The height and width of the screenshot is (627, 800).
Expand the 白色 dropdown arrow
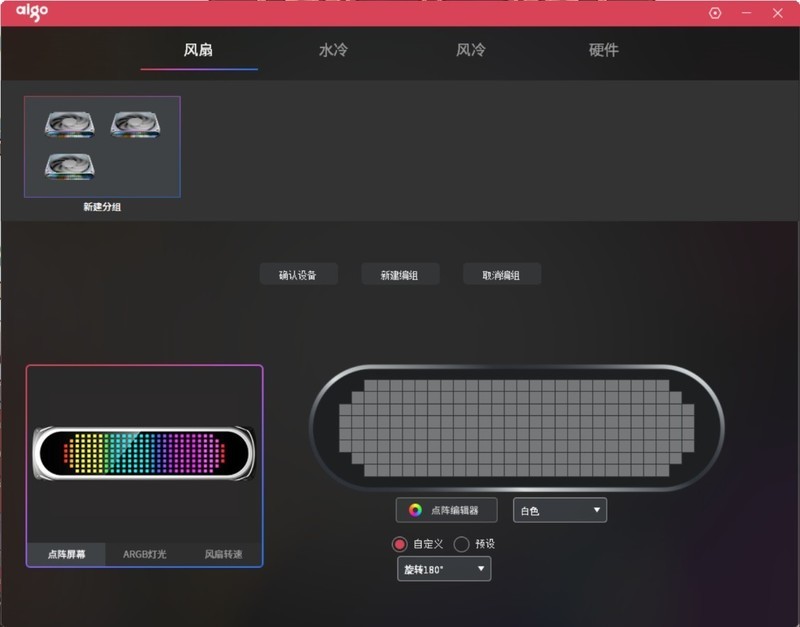point(598,510)
